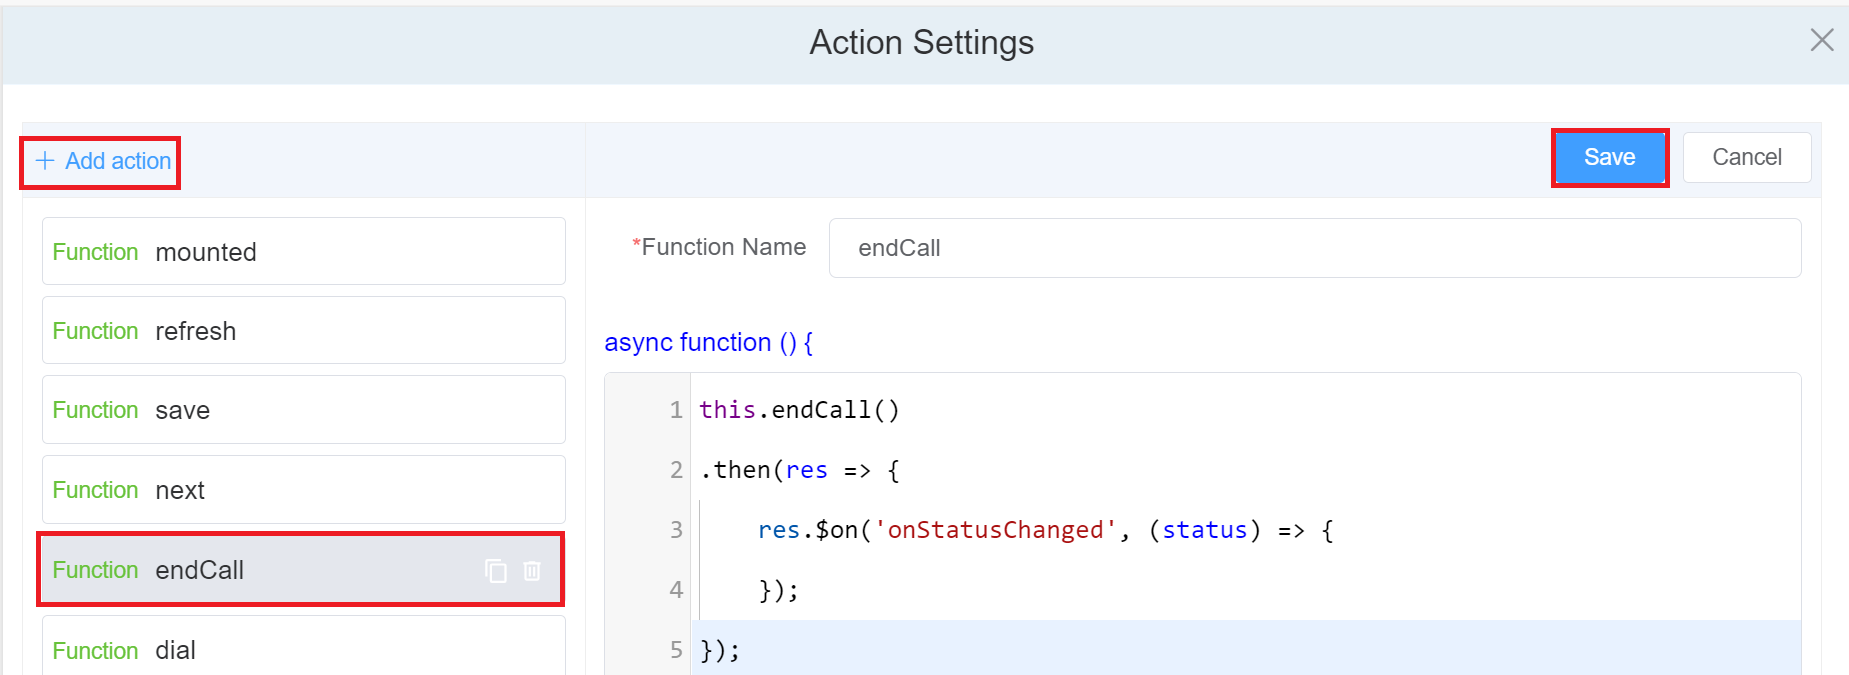The height and width of the screenshot is (675, 1849).
Task: Place cursor on line 4 closing bracket
Action: coord(778,590)
